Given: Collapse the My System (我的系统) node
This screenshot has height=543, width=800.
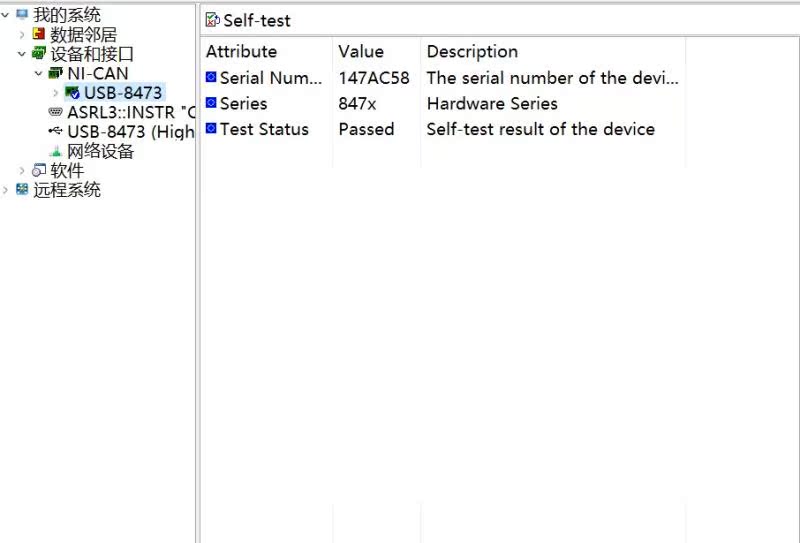Looking at the screenshot, I should [x=5, y=15].
